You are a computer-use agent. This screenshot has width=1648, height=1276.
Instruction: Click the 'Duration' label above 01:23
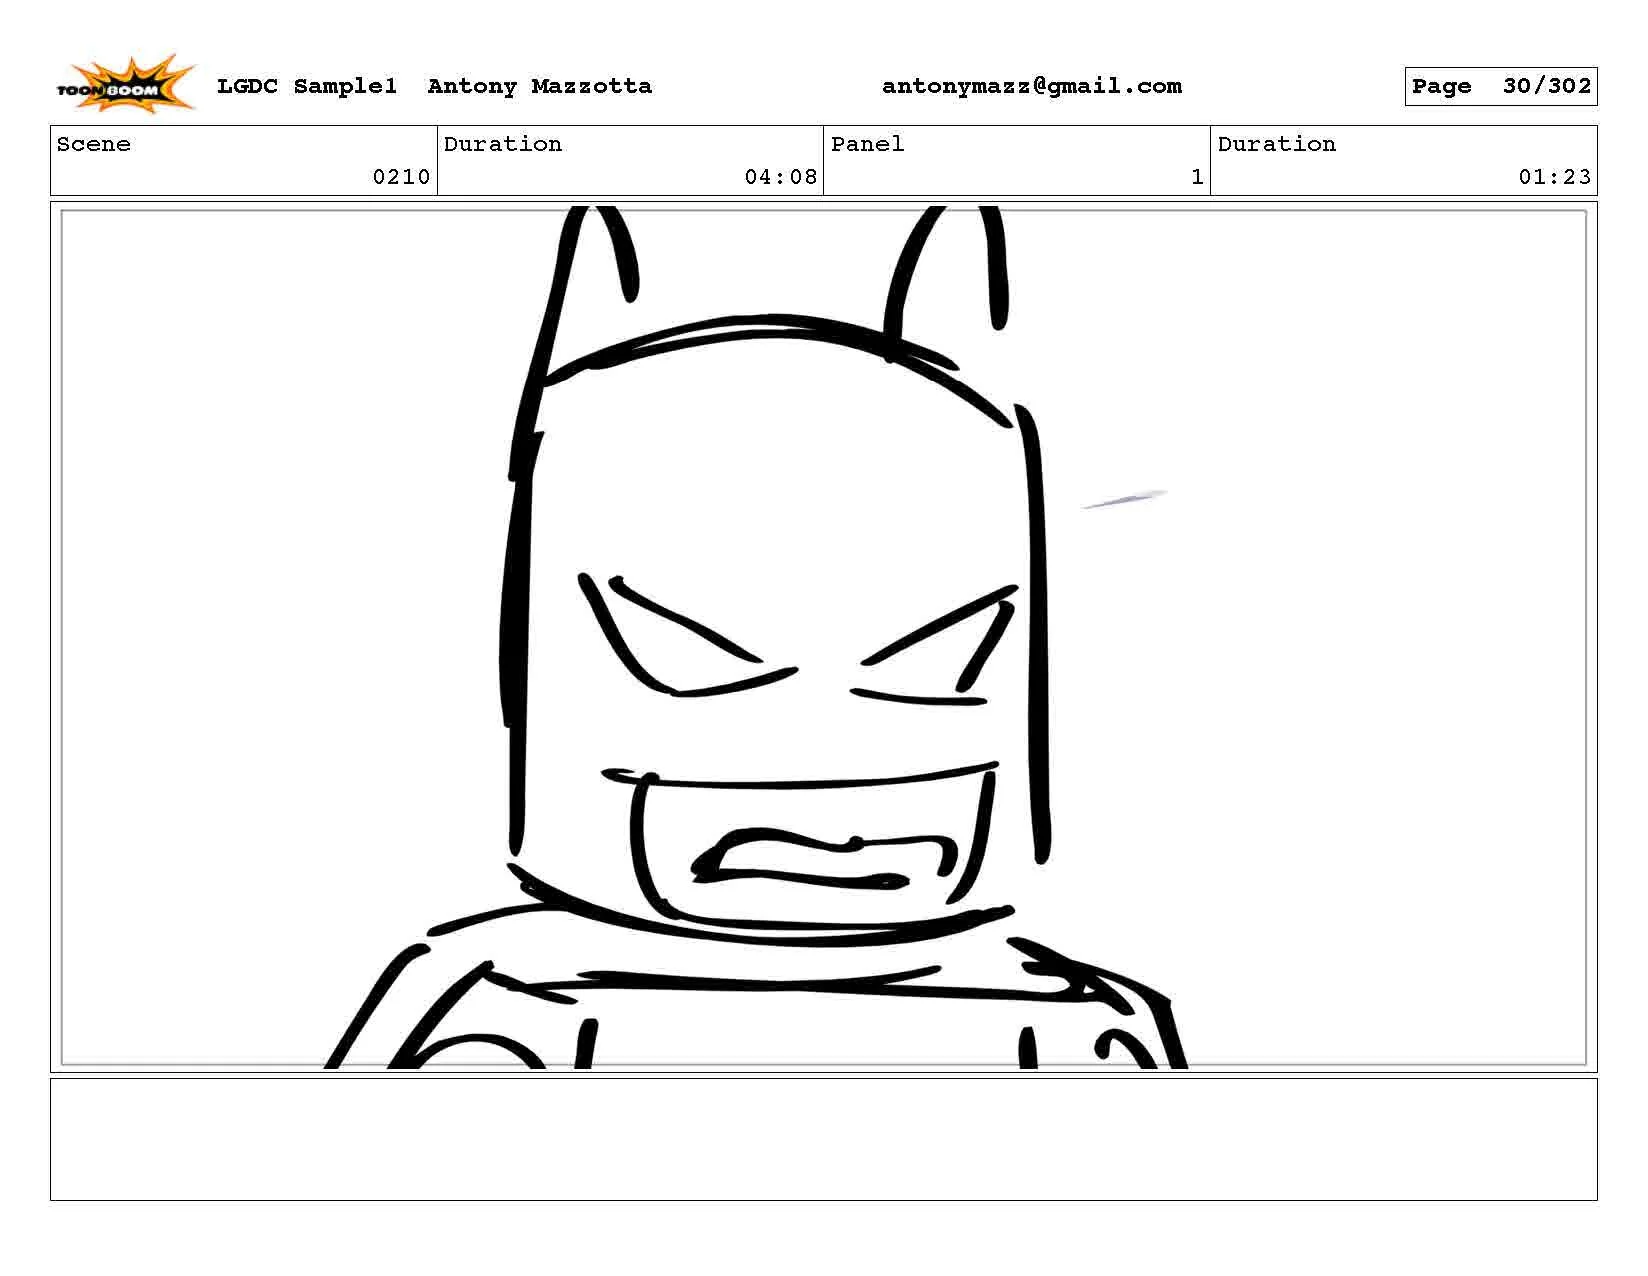[x=1277, y=144]
